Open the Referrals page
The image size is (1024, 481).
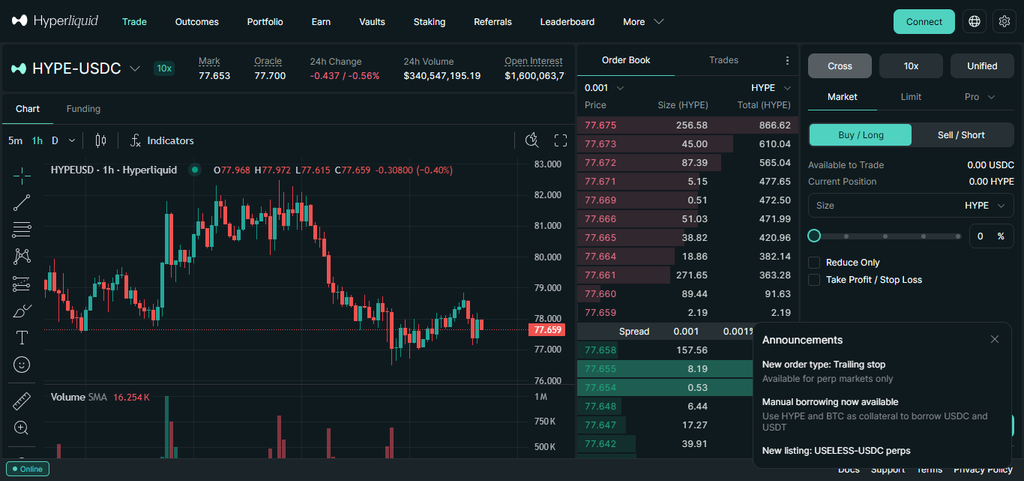[492, 22]
